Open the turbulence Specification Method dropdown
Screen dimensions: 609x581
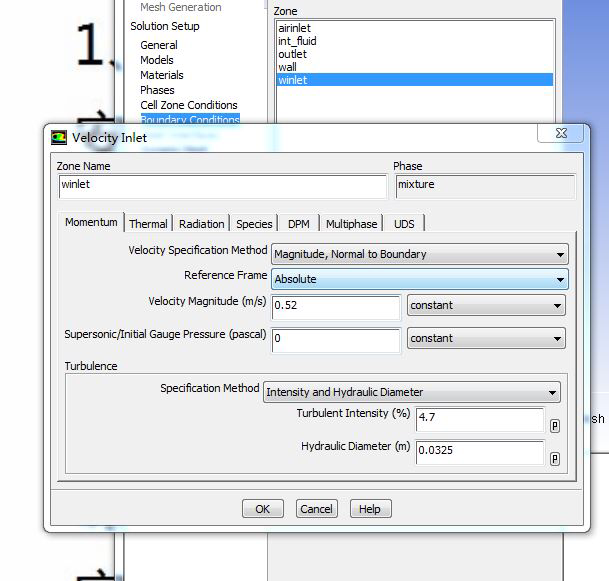tap(412, 392)
